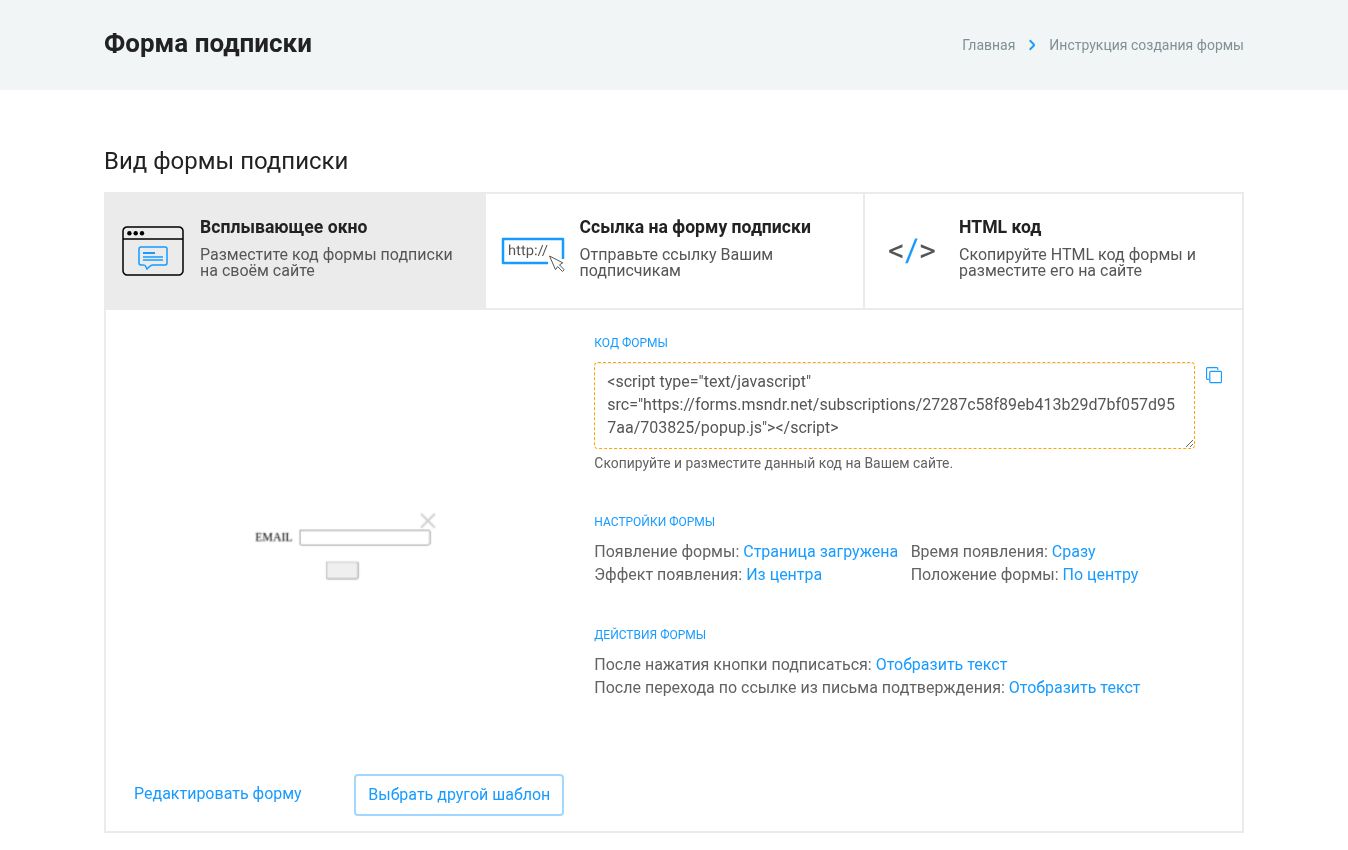This screenshot has width=1348, height=850.
Task: Click the НАСТРОЙКИ ФОРМЫ heading
Action: coord(654,522)
